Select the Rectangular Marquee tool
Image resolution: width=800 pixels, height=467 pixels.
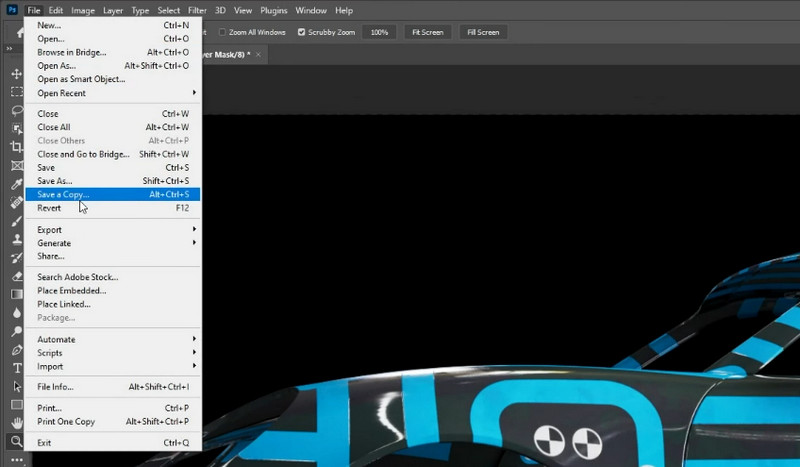[x=16, y=92]
